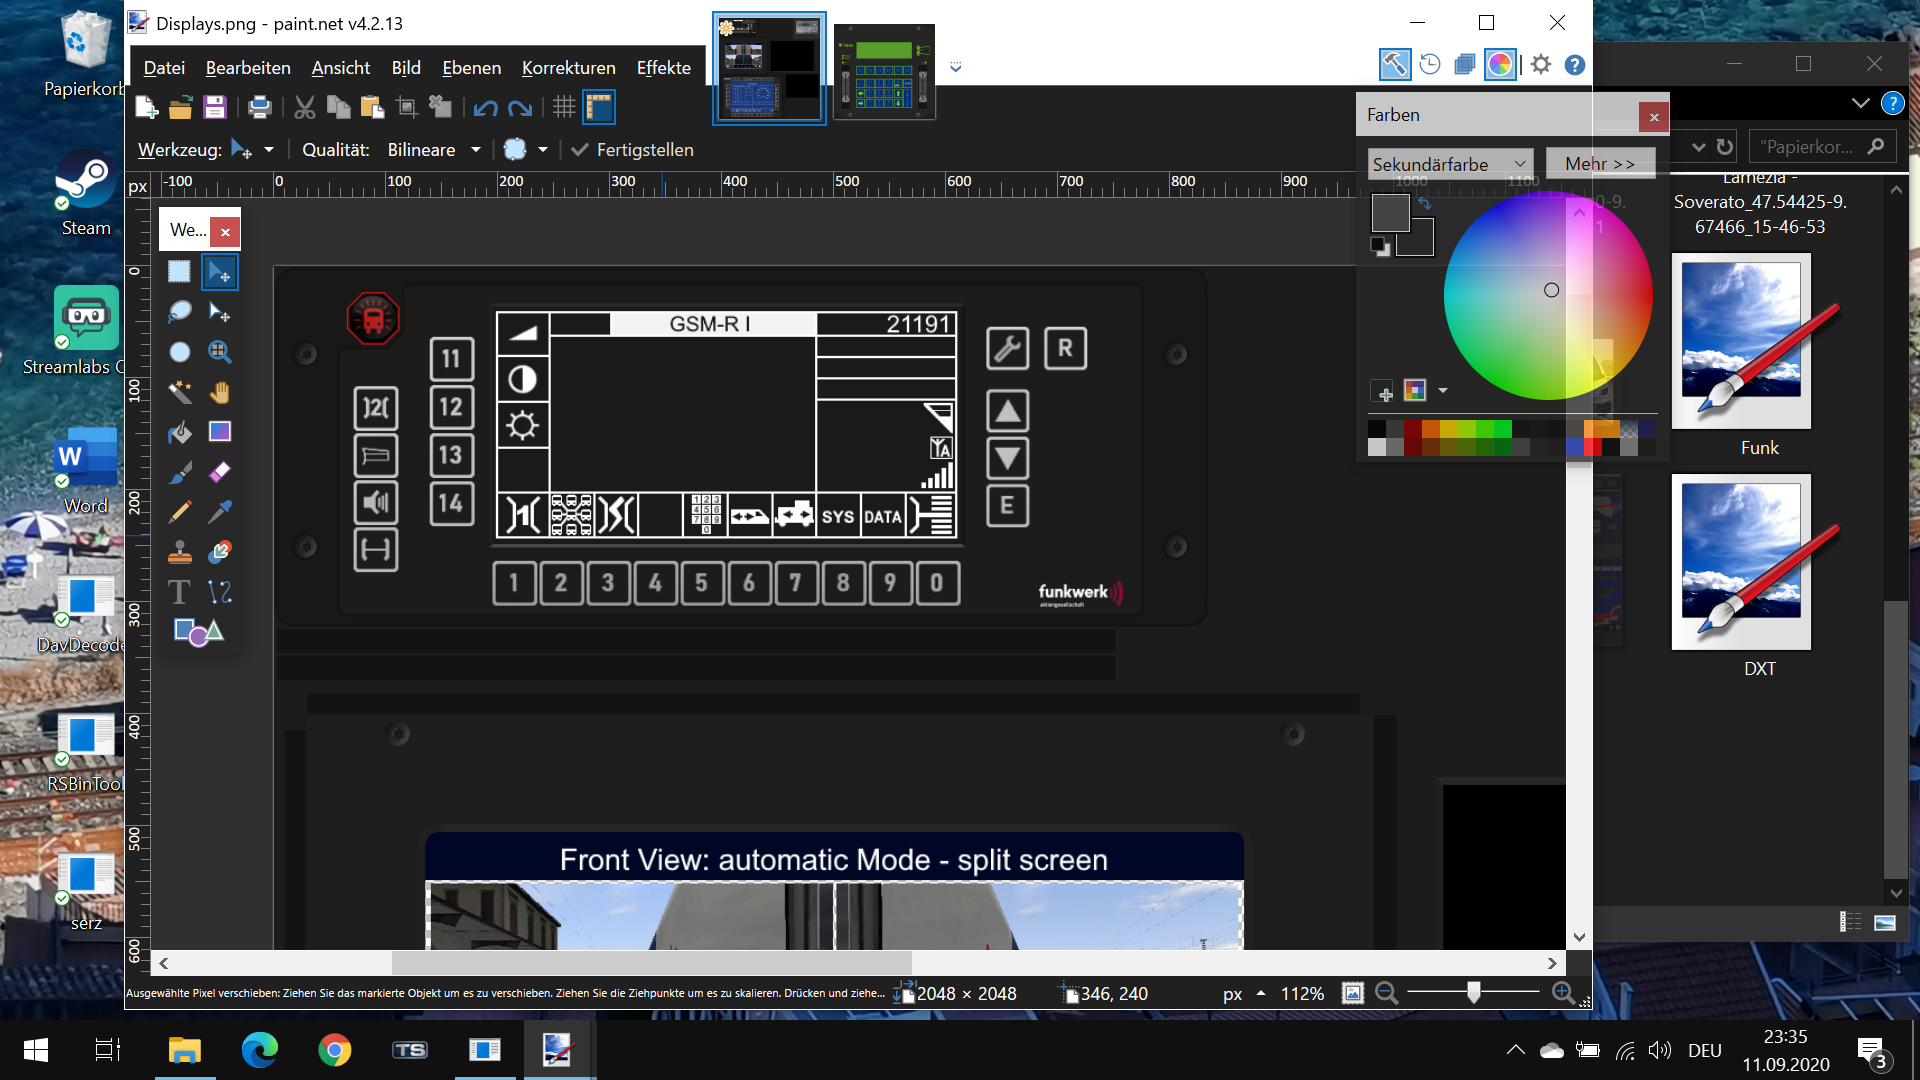Toggle the Colors window button

coord(1499,65)
